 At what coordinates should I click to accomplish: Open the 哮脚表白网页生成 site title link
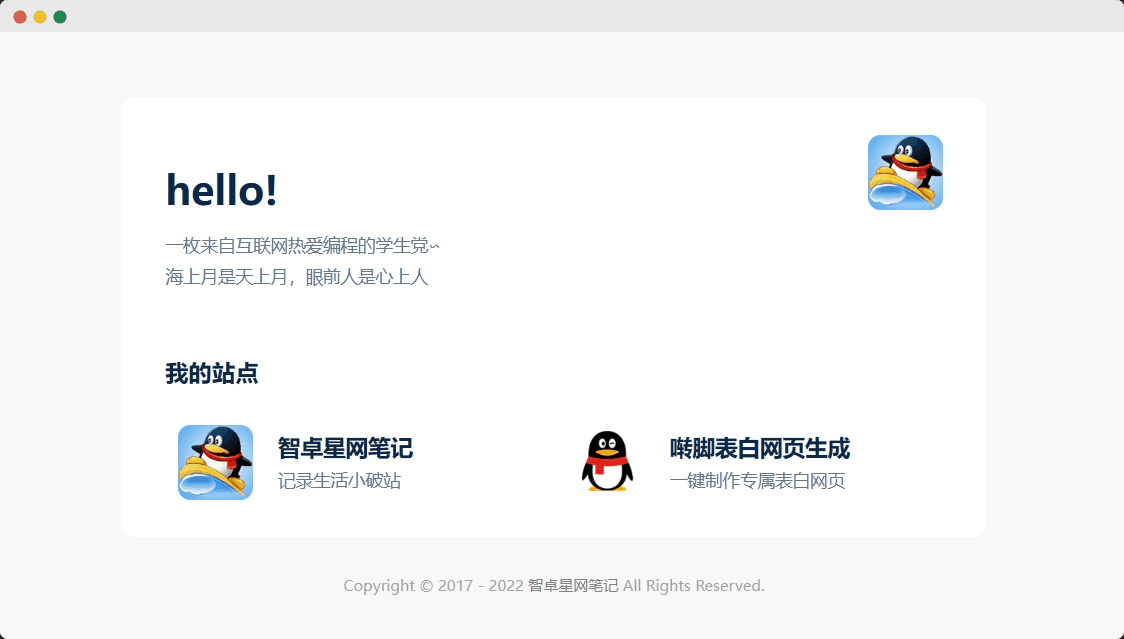pos(759,448)
